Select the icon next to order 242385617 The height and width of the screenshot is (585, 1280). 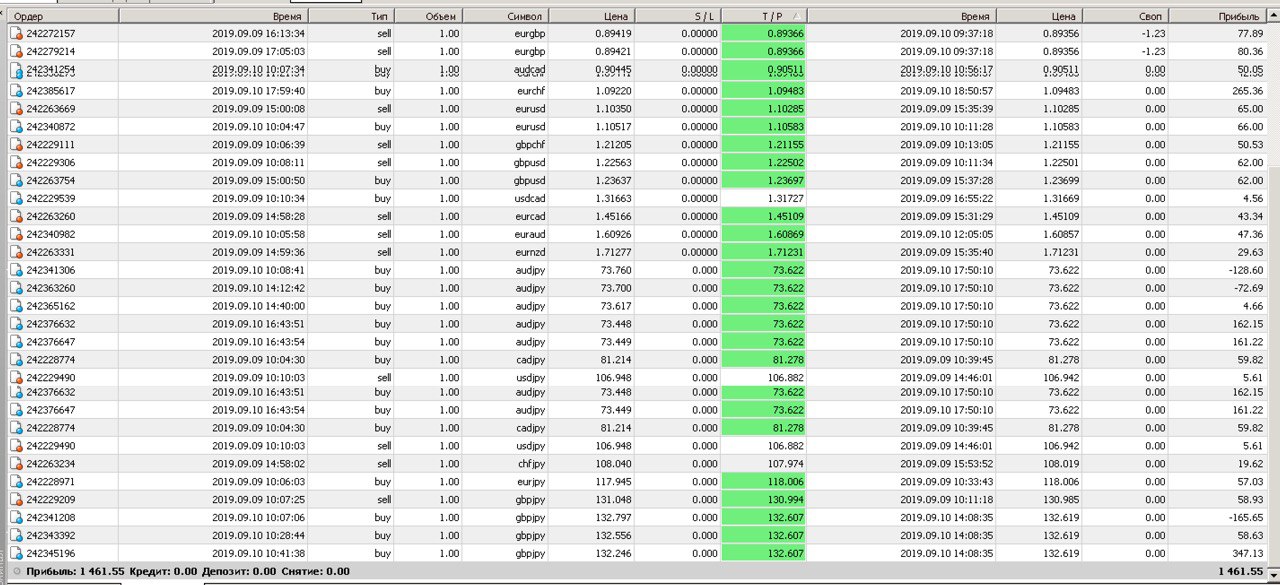pos(16,91)
